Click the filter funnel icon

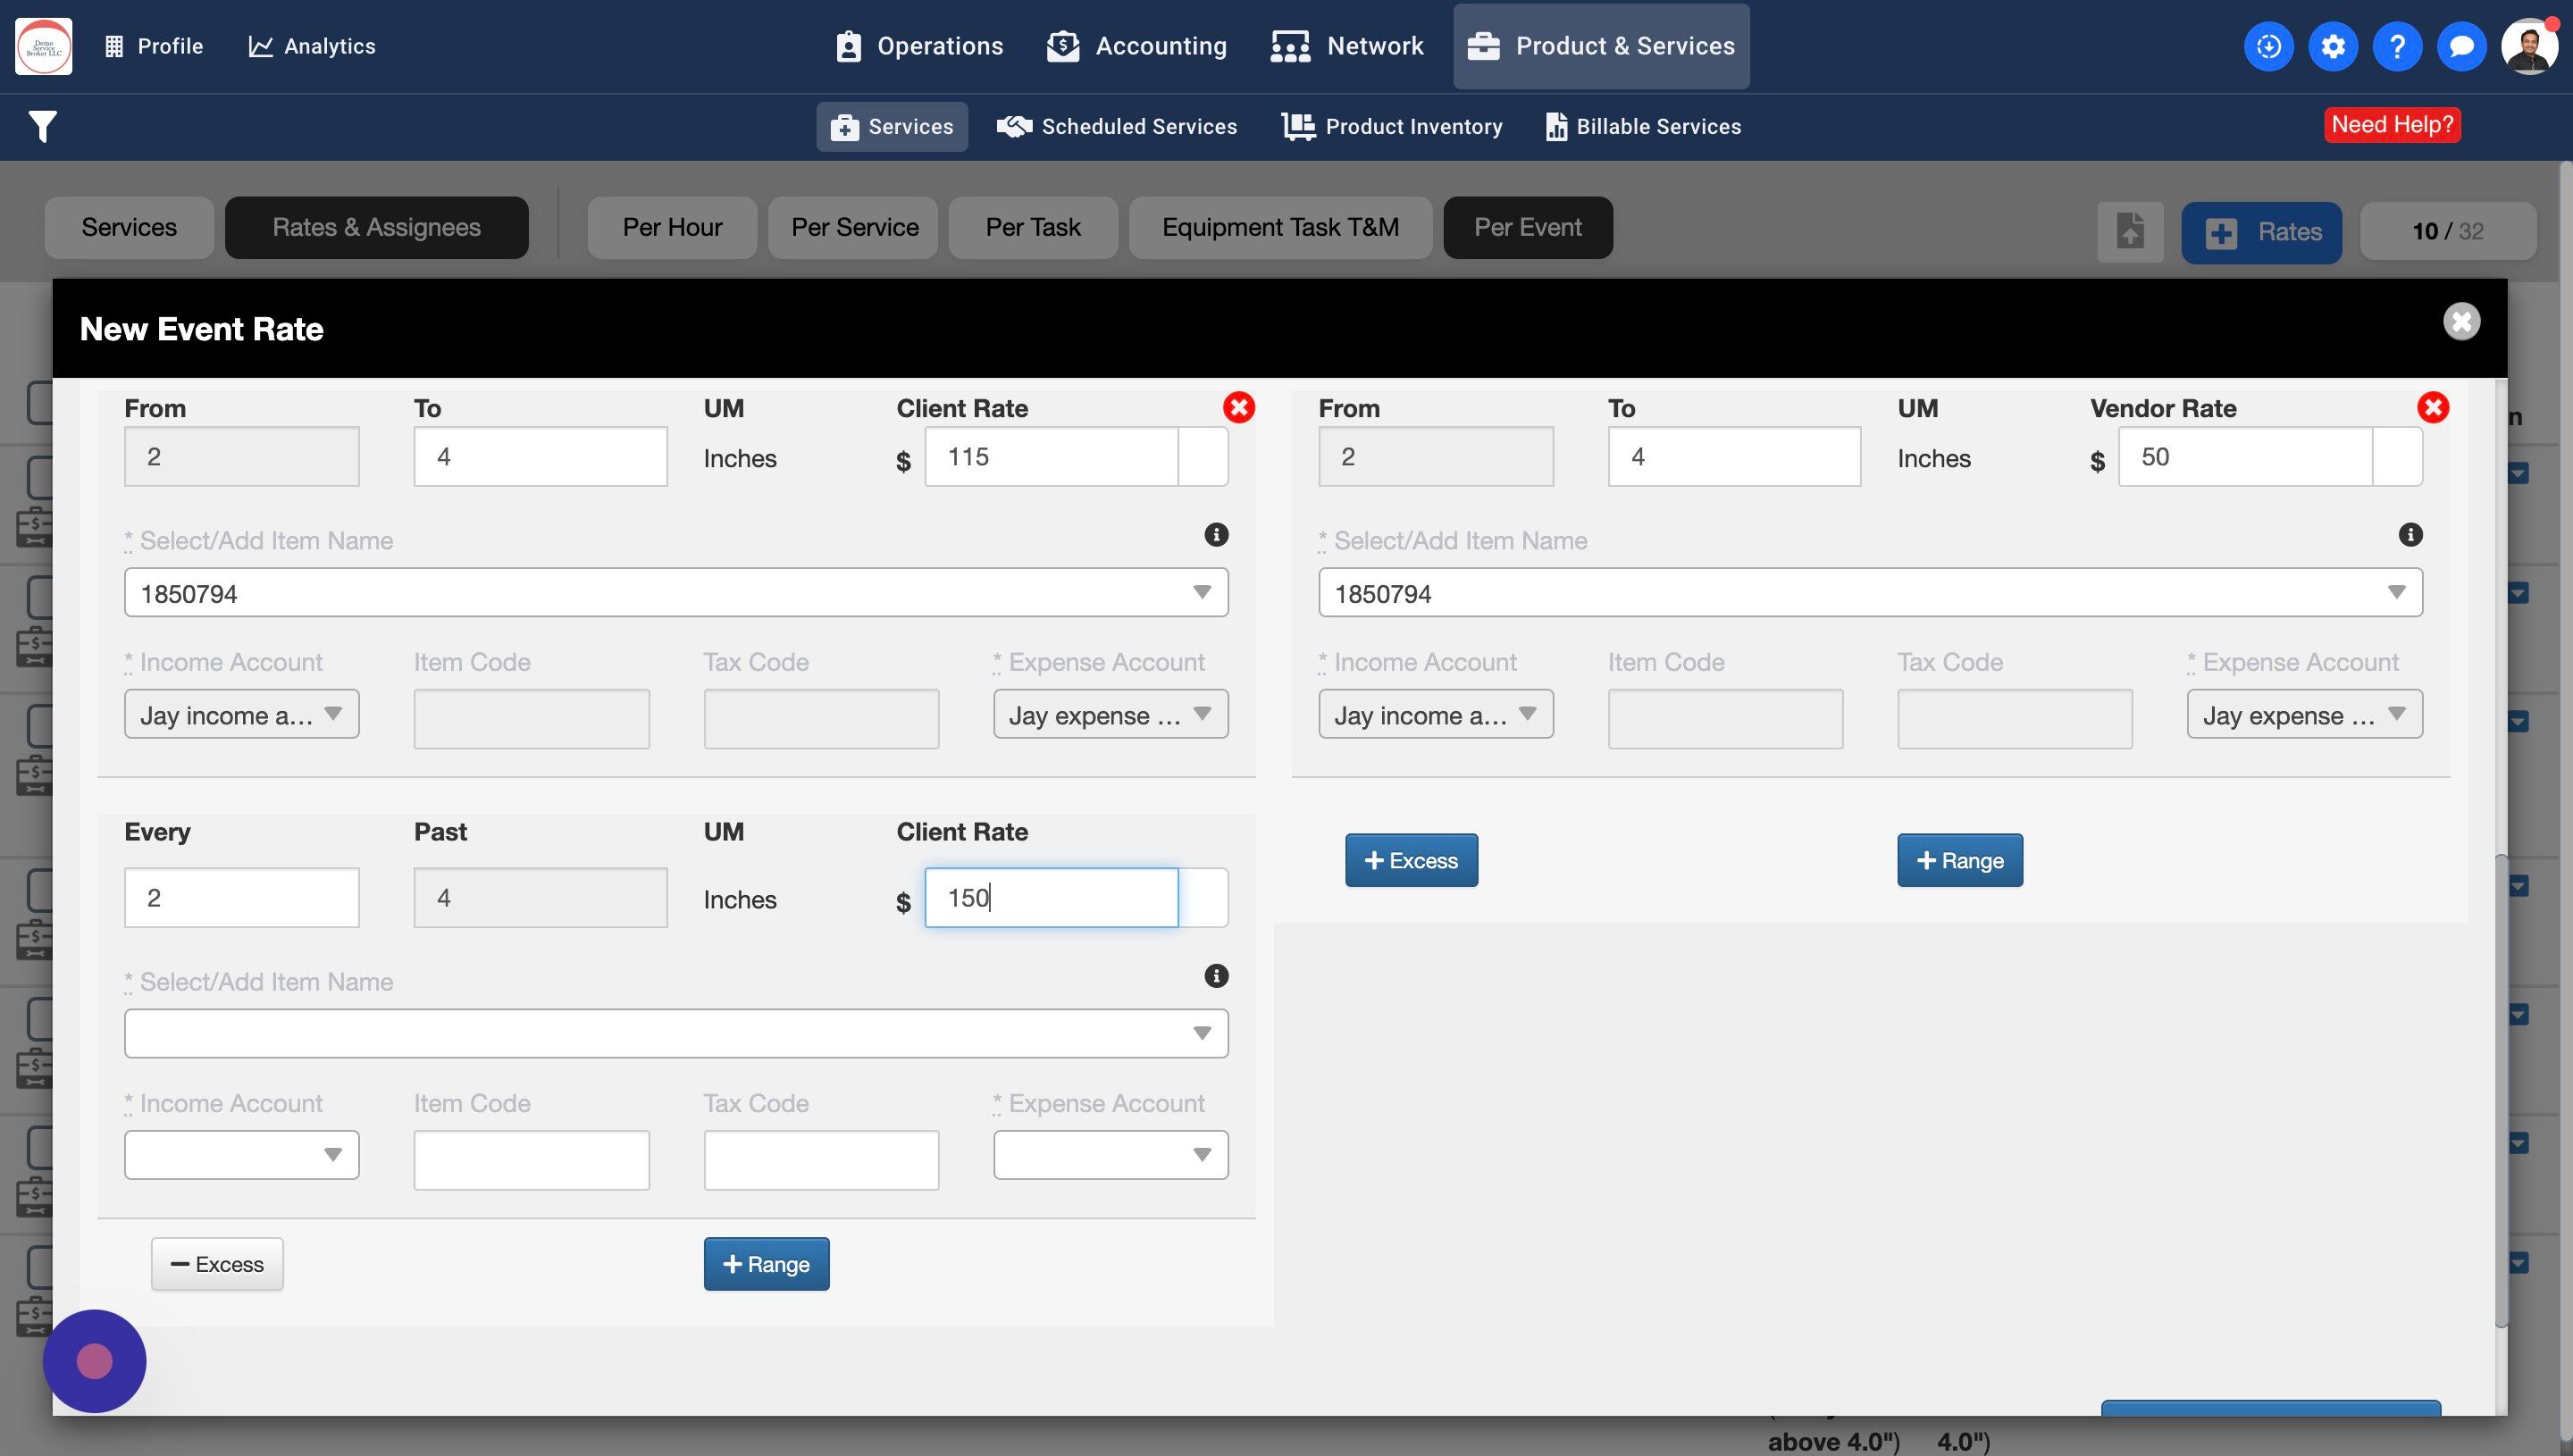(x=42, y=127)
